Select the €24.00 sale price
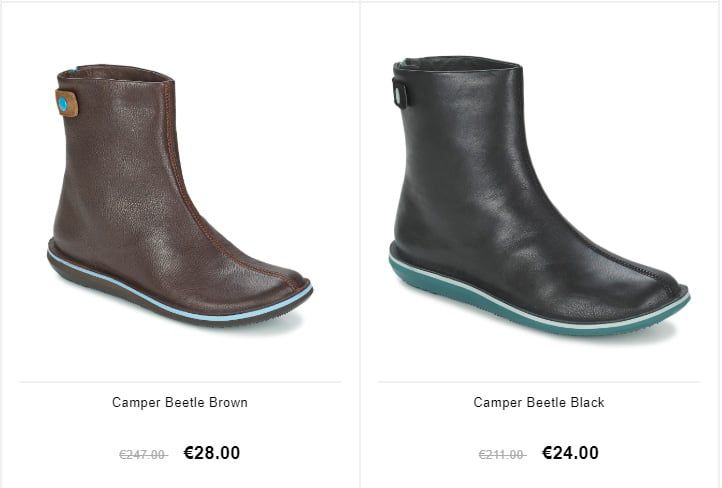The width and height of the screenshot is (722, 488). pyautogui.click(x=571, y=453)
